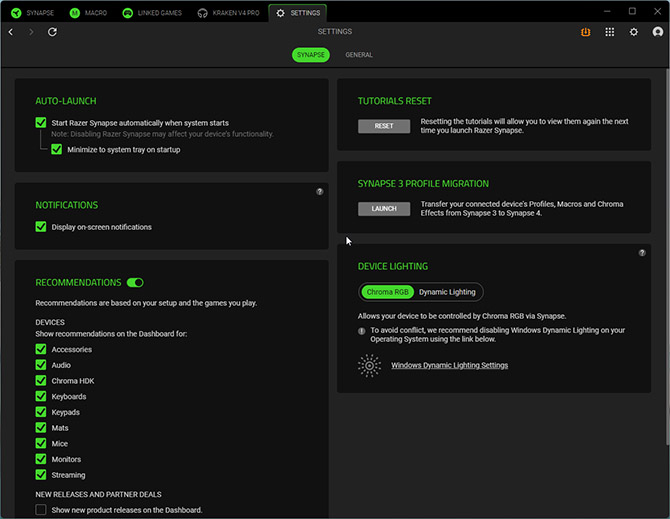Uncheck Minimize to system tray on startup
The image size is (670, 519).
pyautogui.click(x=56, y=150)
